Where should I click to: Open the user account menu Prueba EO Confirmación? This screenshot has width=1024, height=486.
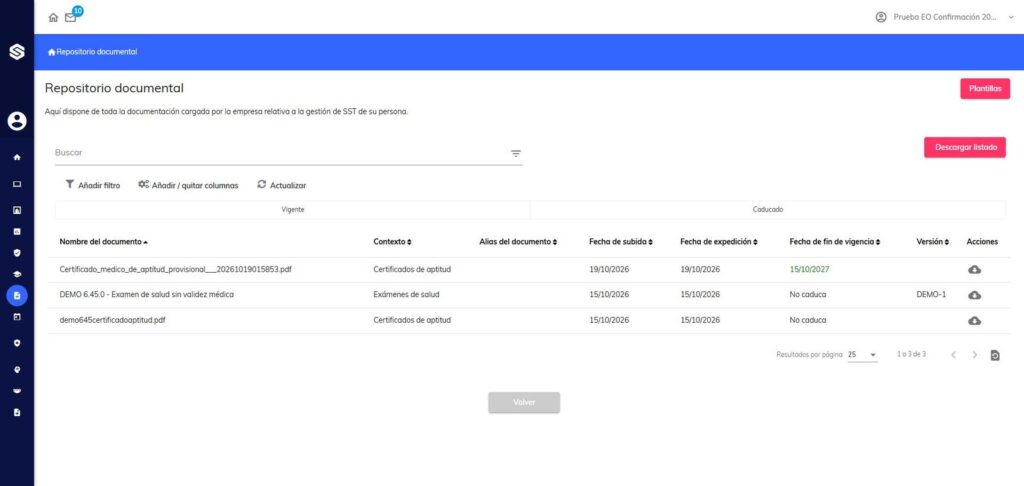point(945,17)
